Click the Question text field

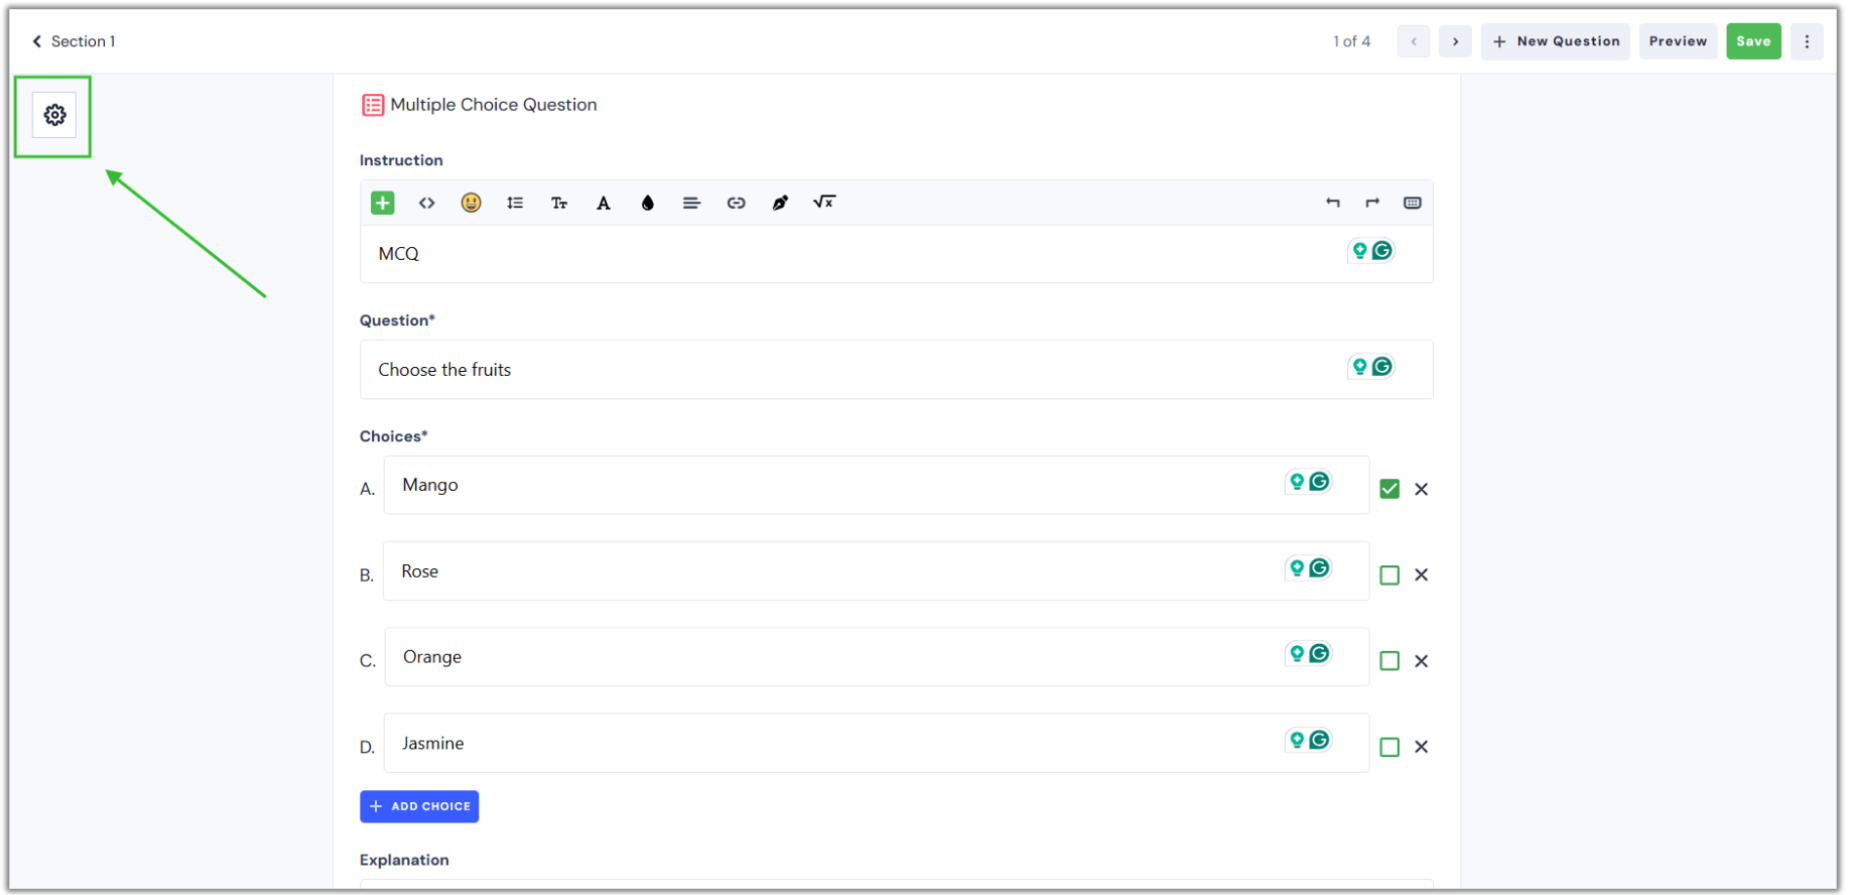click(850, 370)
